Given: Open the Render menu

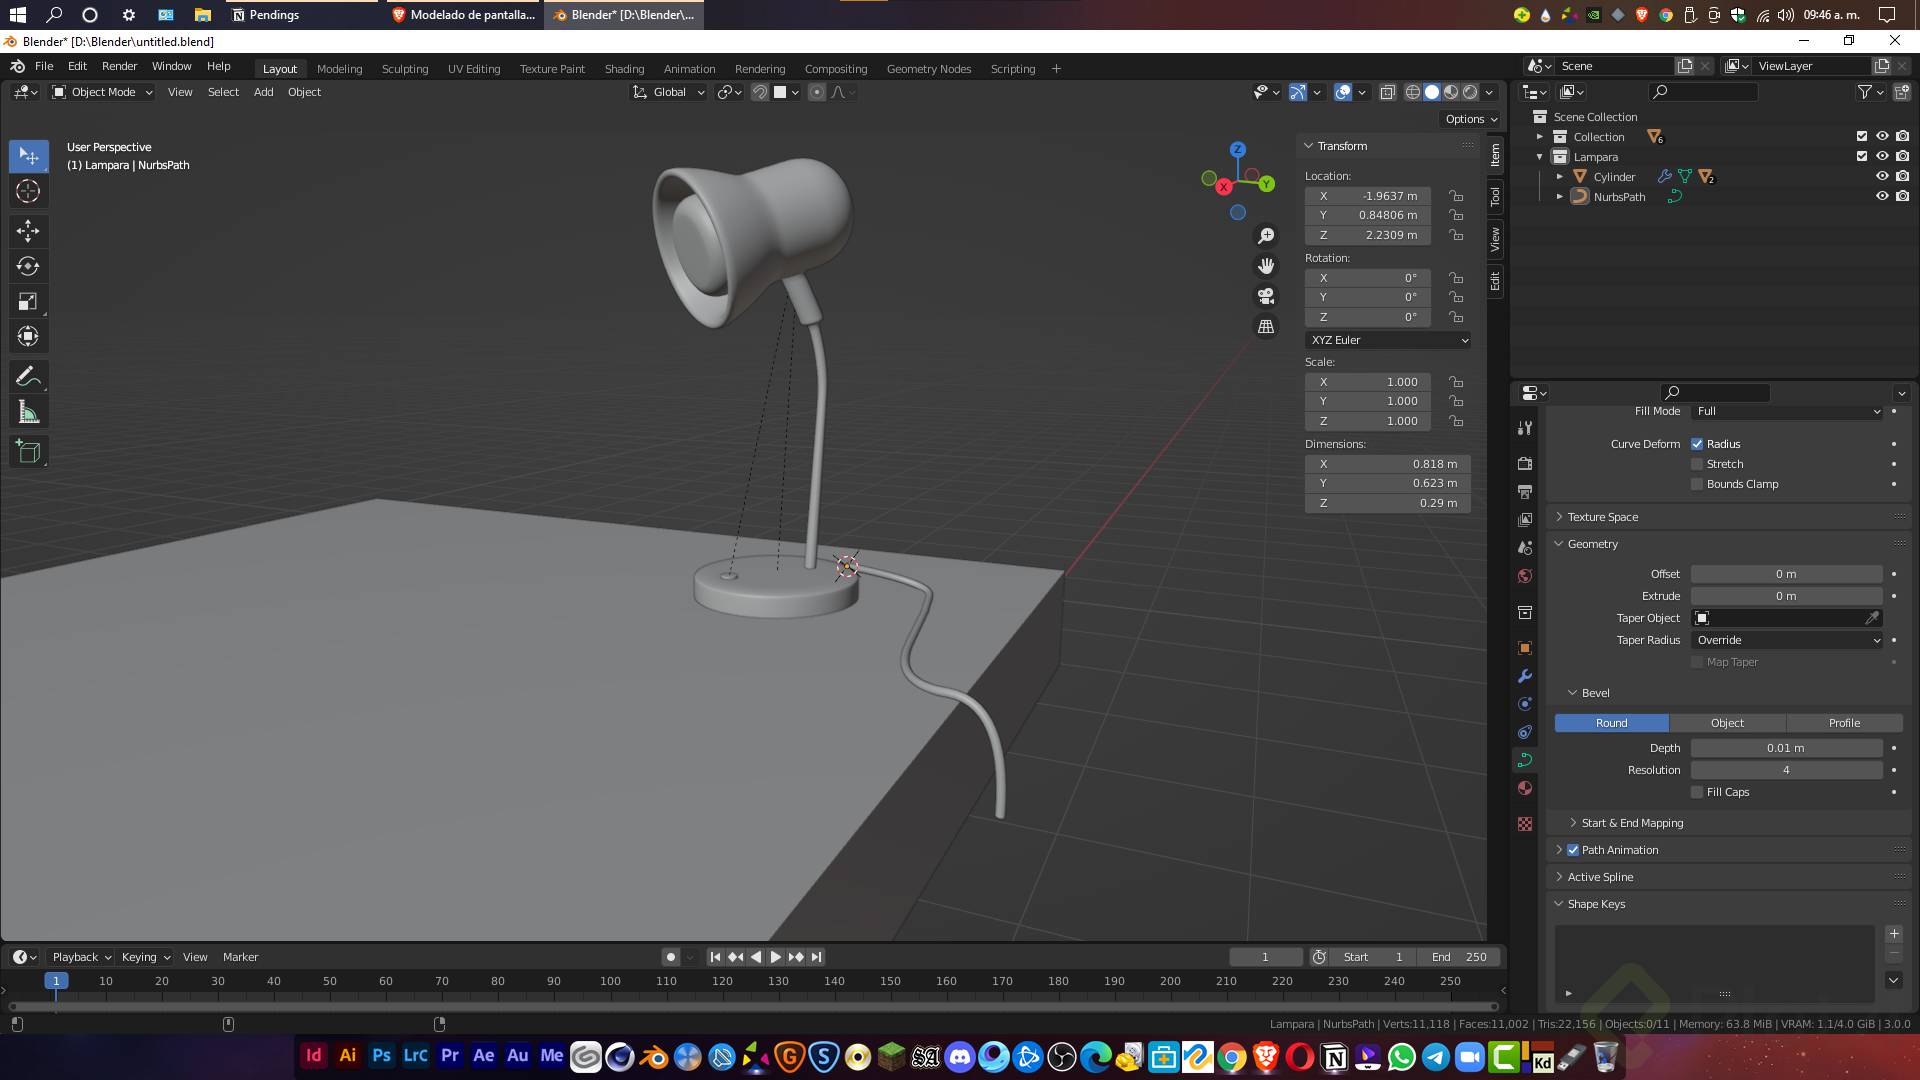Looking at the screenshot, I should [119, 66].
